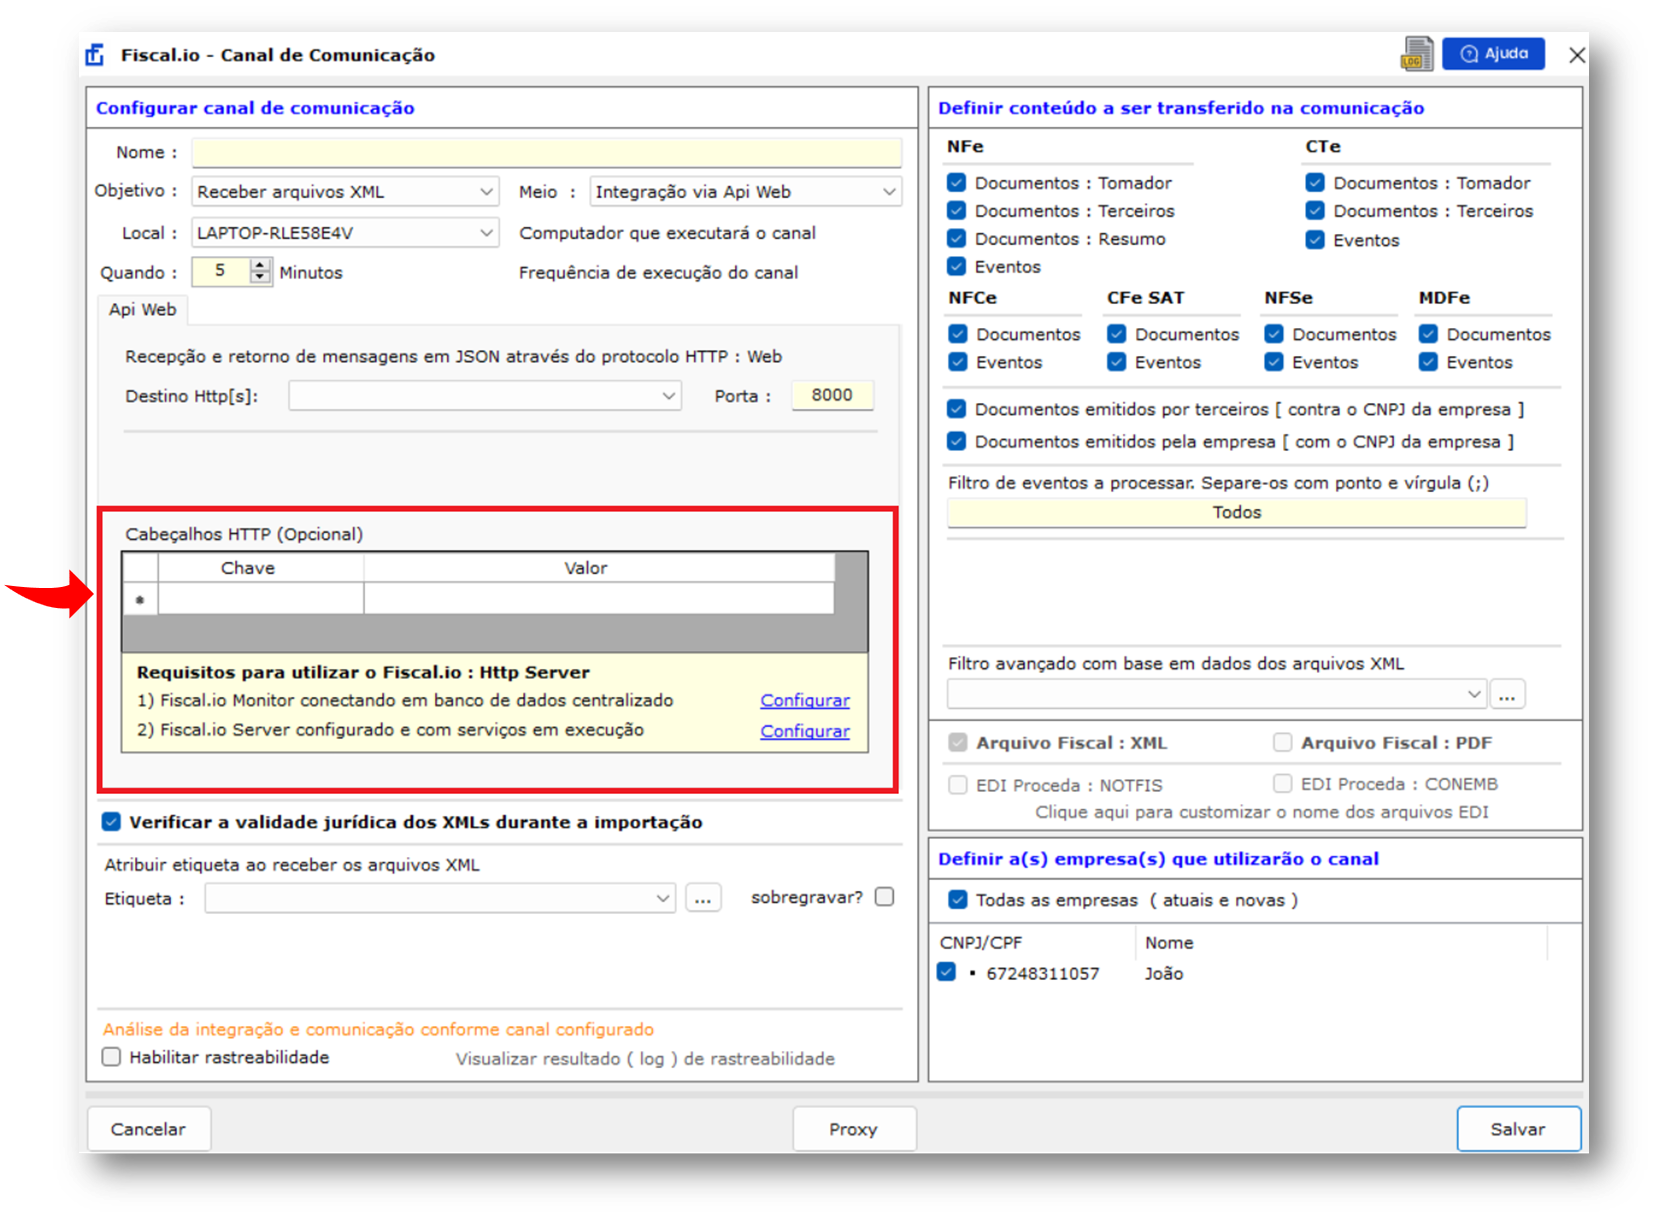
Task: Click the Chave cell in HTTP headers
Action: point(261,599)
